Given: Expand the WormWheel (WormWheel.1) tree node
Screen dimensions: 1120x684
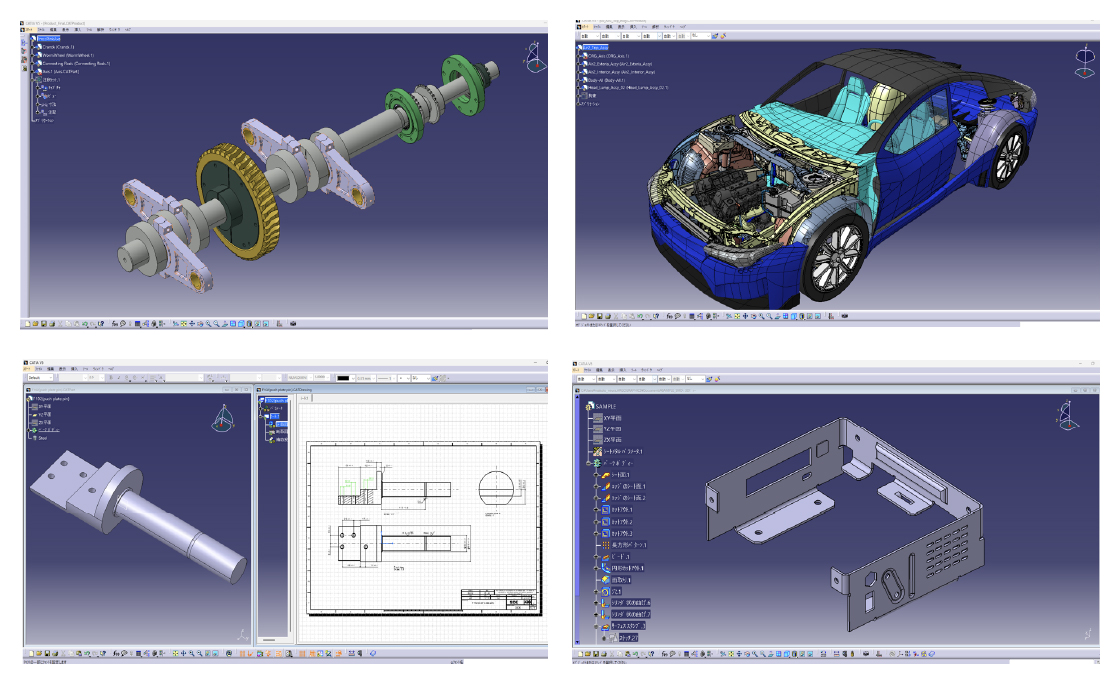Looking at the screenshot, I should click(32, 56).
